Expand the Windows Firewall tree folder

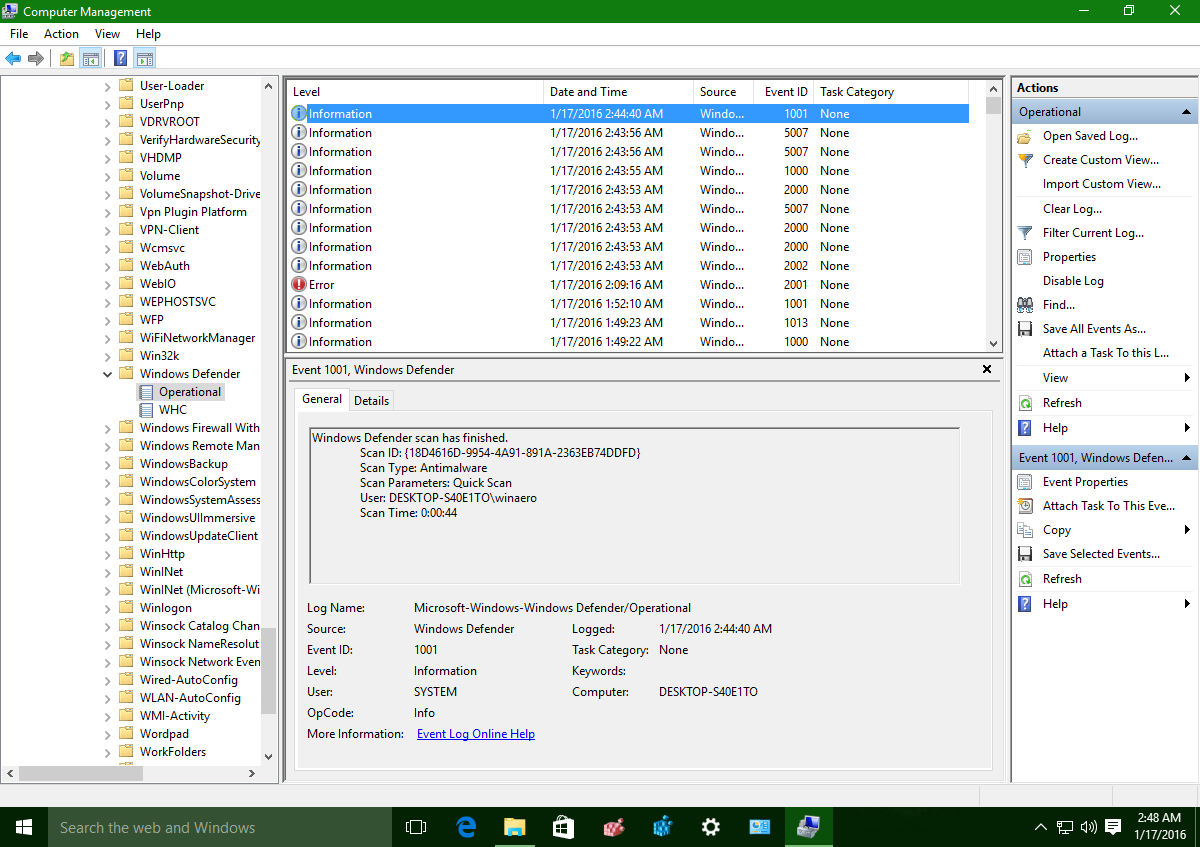point(108,428)
